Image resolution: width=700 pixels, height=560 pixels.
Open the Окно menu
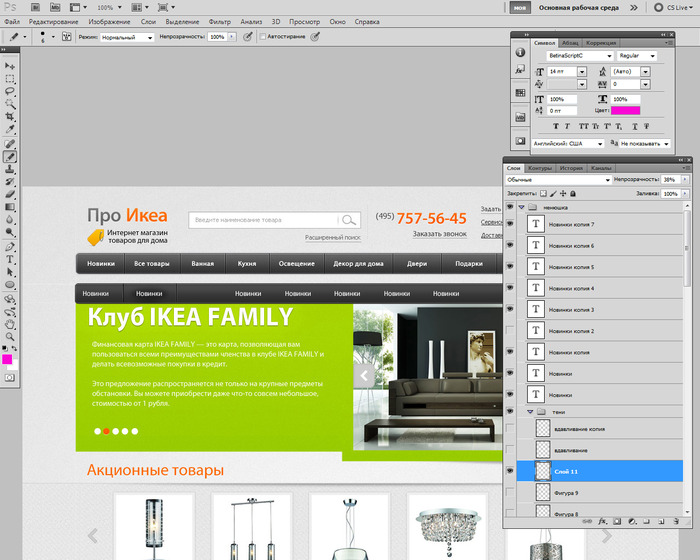[x=338, y=21]
